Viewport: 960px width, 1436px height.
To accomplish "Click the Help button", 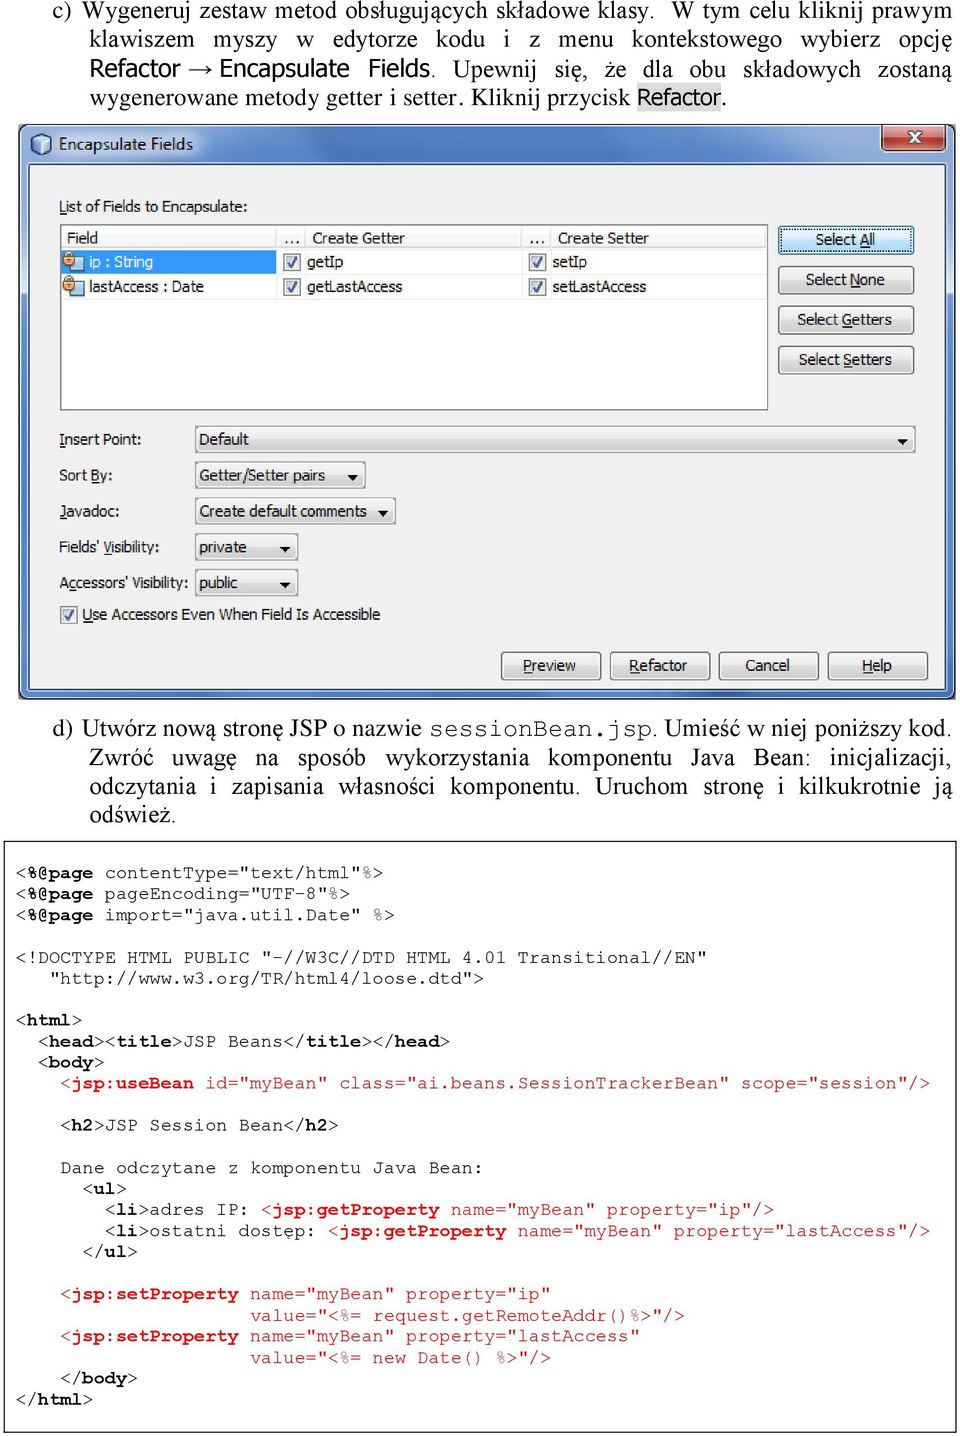I will (877, 666).
